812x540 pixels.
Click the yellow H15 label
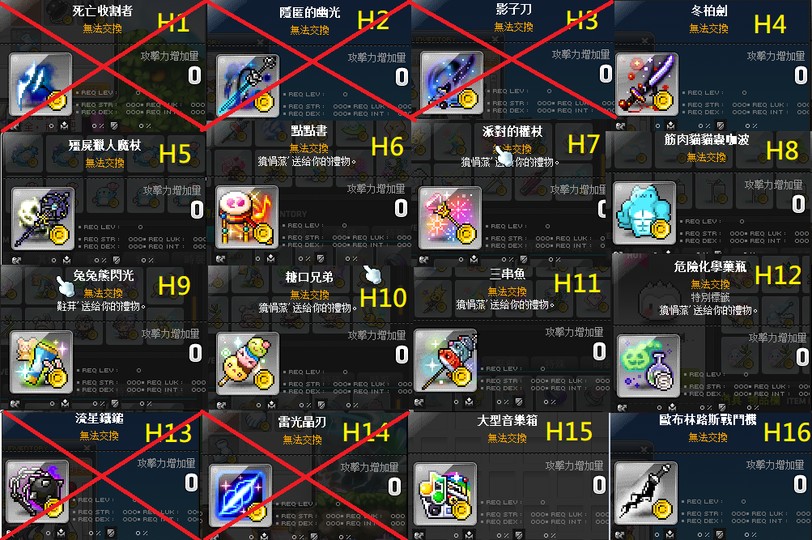[x=569, y=431]
